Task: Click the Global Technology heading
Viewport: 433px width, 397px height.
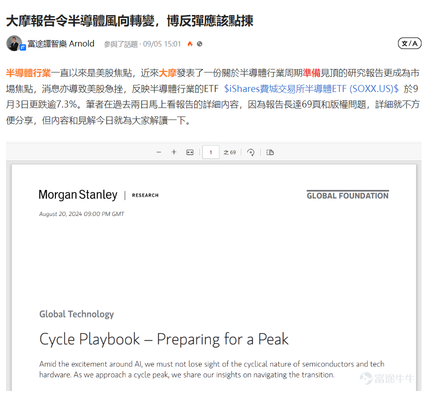Action: click(x=77, y=314)
